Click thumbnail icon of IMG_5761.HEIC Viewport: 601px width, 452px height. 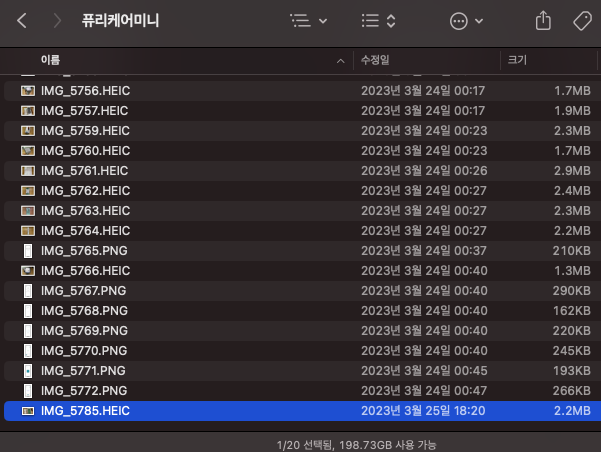pos(28,171)
